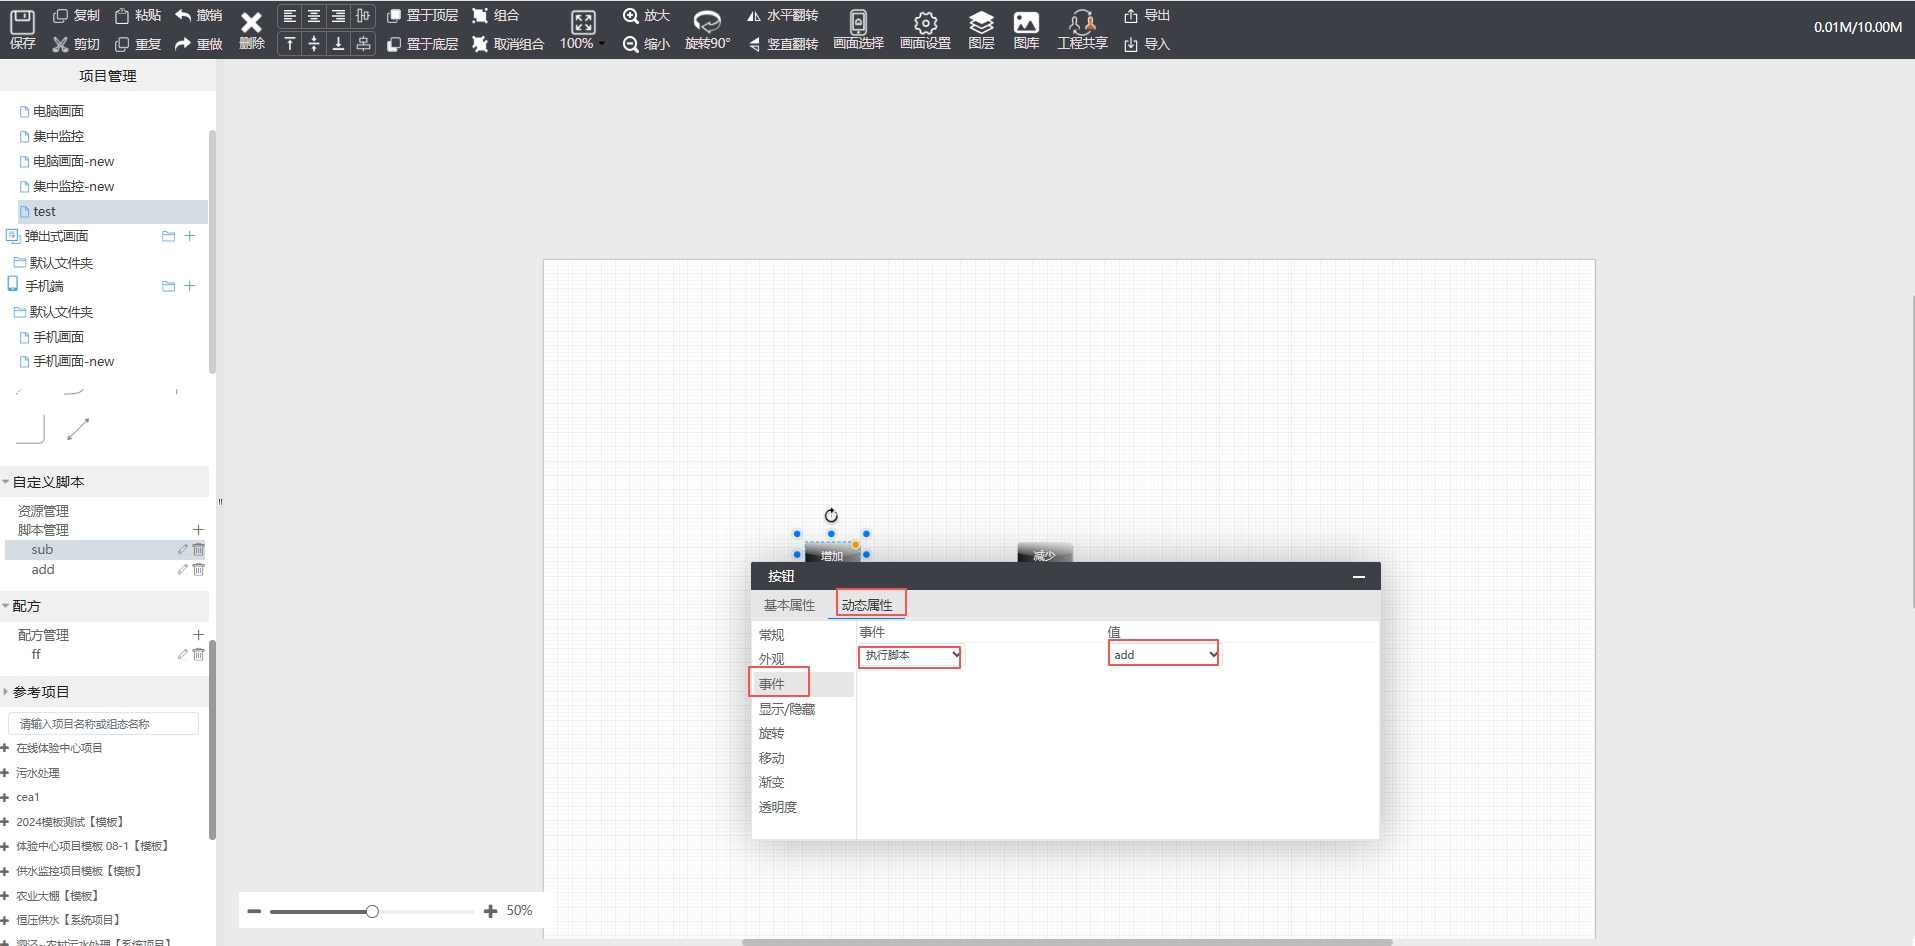Add new script beside 脚本管理
The width and height of the screenshot is (1915, 946).
(198, 530)
